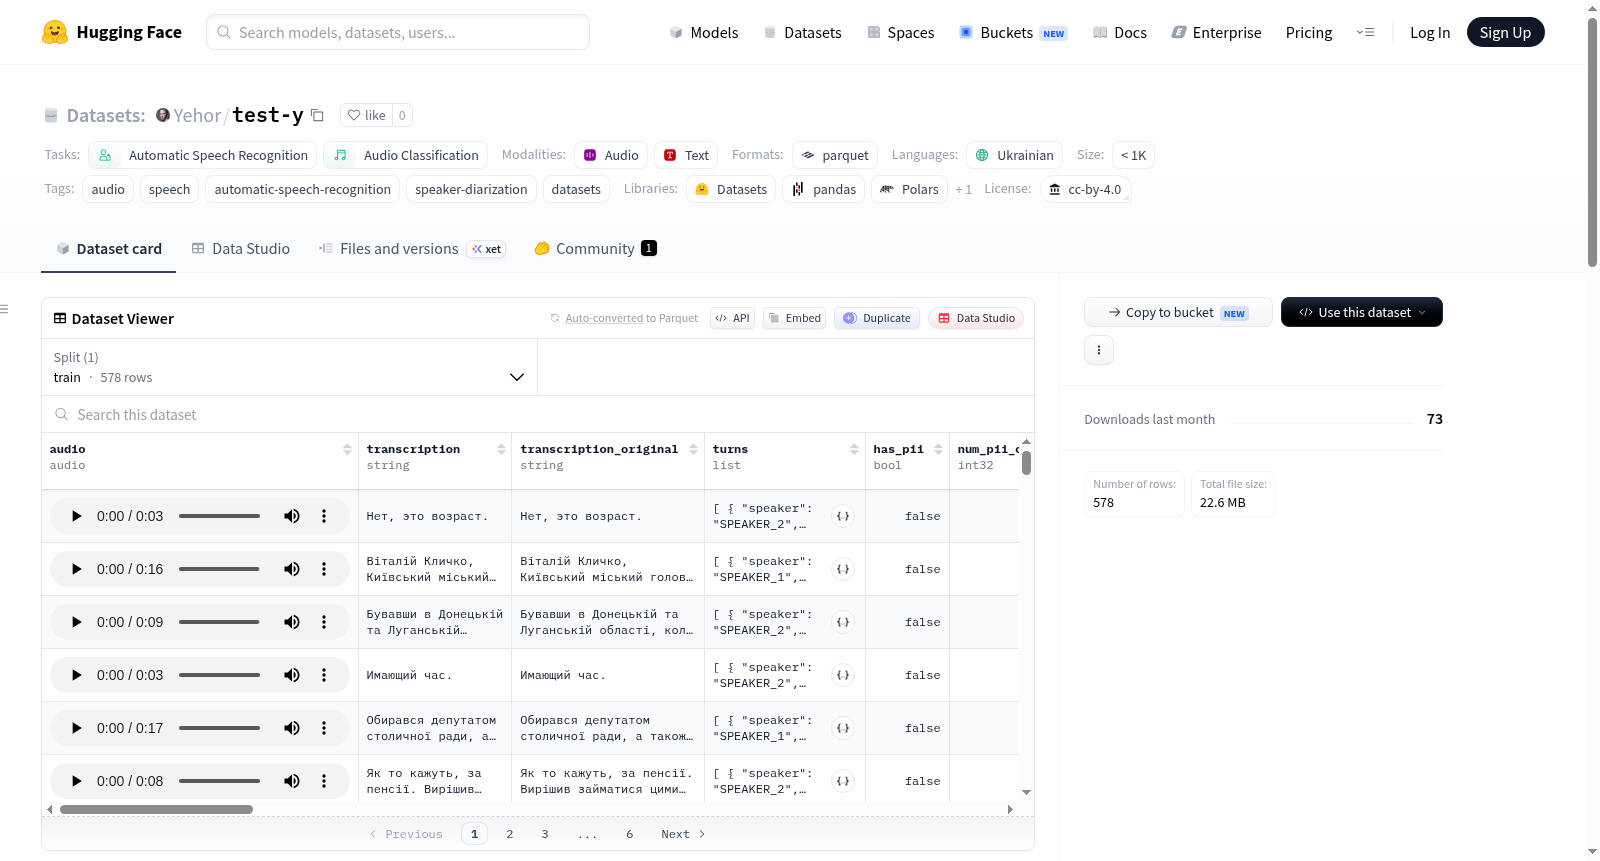Expand the turns JSON in "Нет, это возраст." row
Image resolution: width=1600 pixels, height=861 pixels.
(x=843, y=516)
